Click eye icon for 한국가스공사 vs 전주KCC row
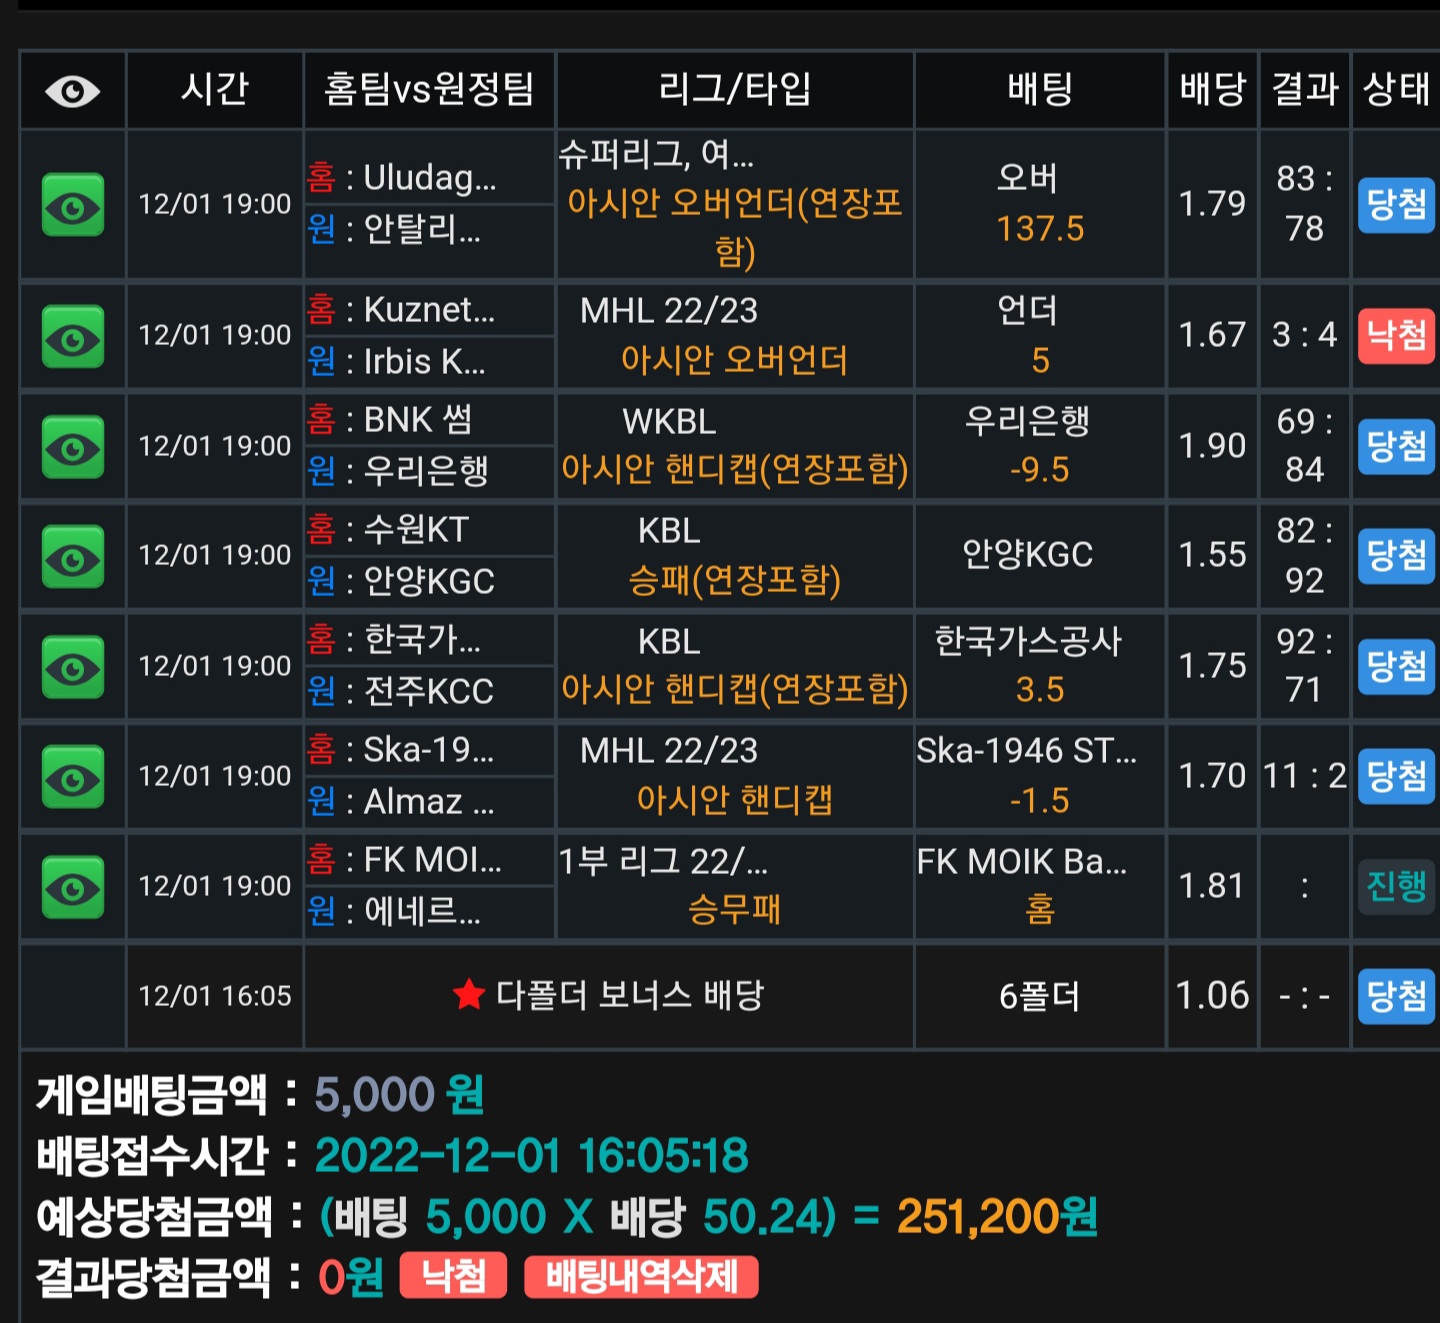Viewport: 1440px width, 1323px height. [73, 667]
